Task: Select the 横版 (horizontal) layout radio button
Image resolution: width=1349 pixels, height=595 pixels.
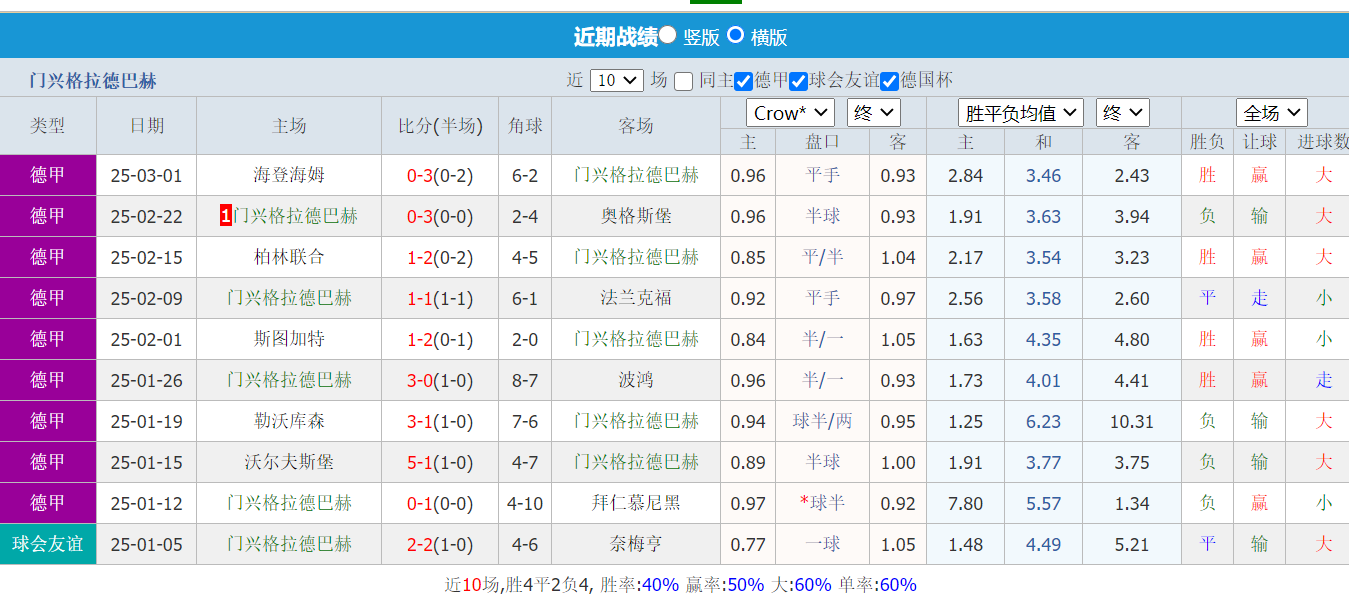Action: click(x=737, y=37)
